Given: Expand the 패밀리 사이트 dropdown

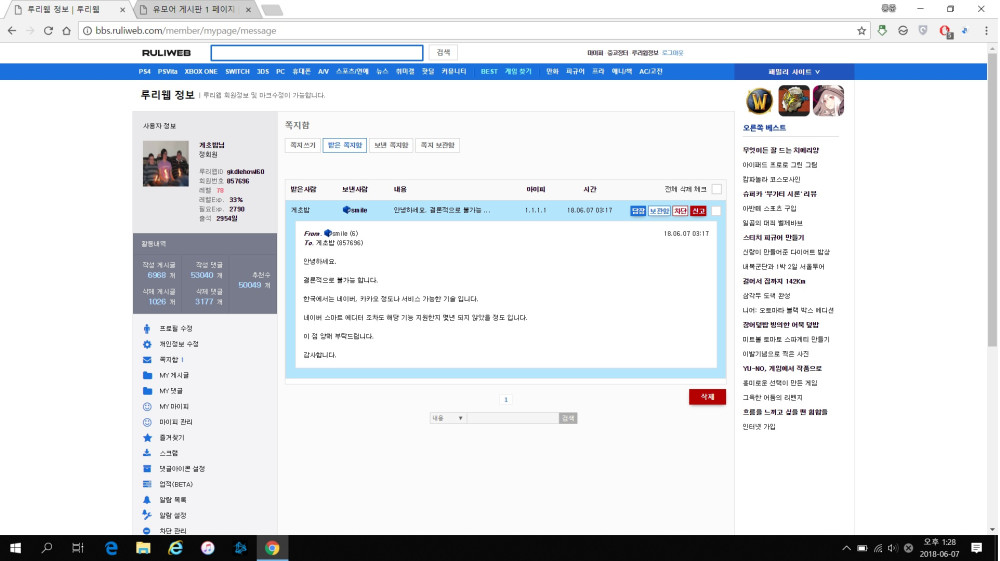Looking at the screenshot, I should tap(794, 72).
